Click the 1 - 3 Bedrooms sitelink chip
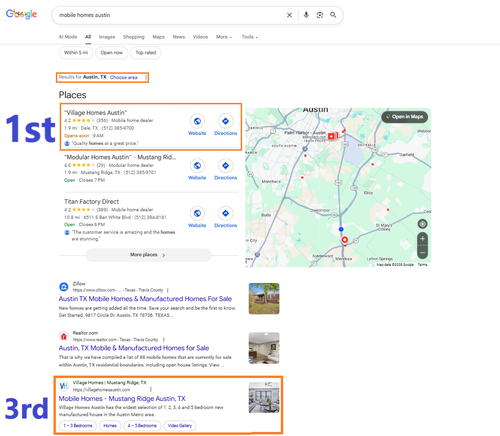This screenshot has height=436, width=500. tap(78, 426)
